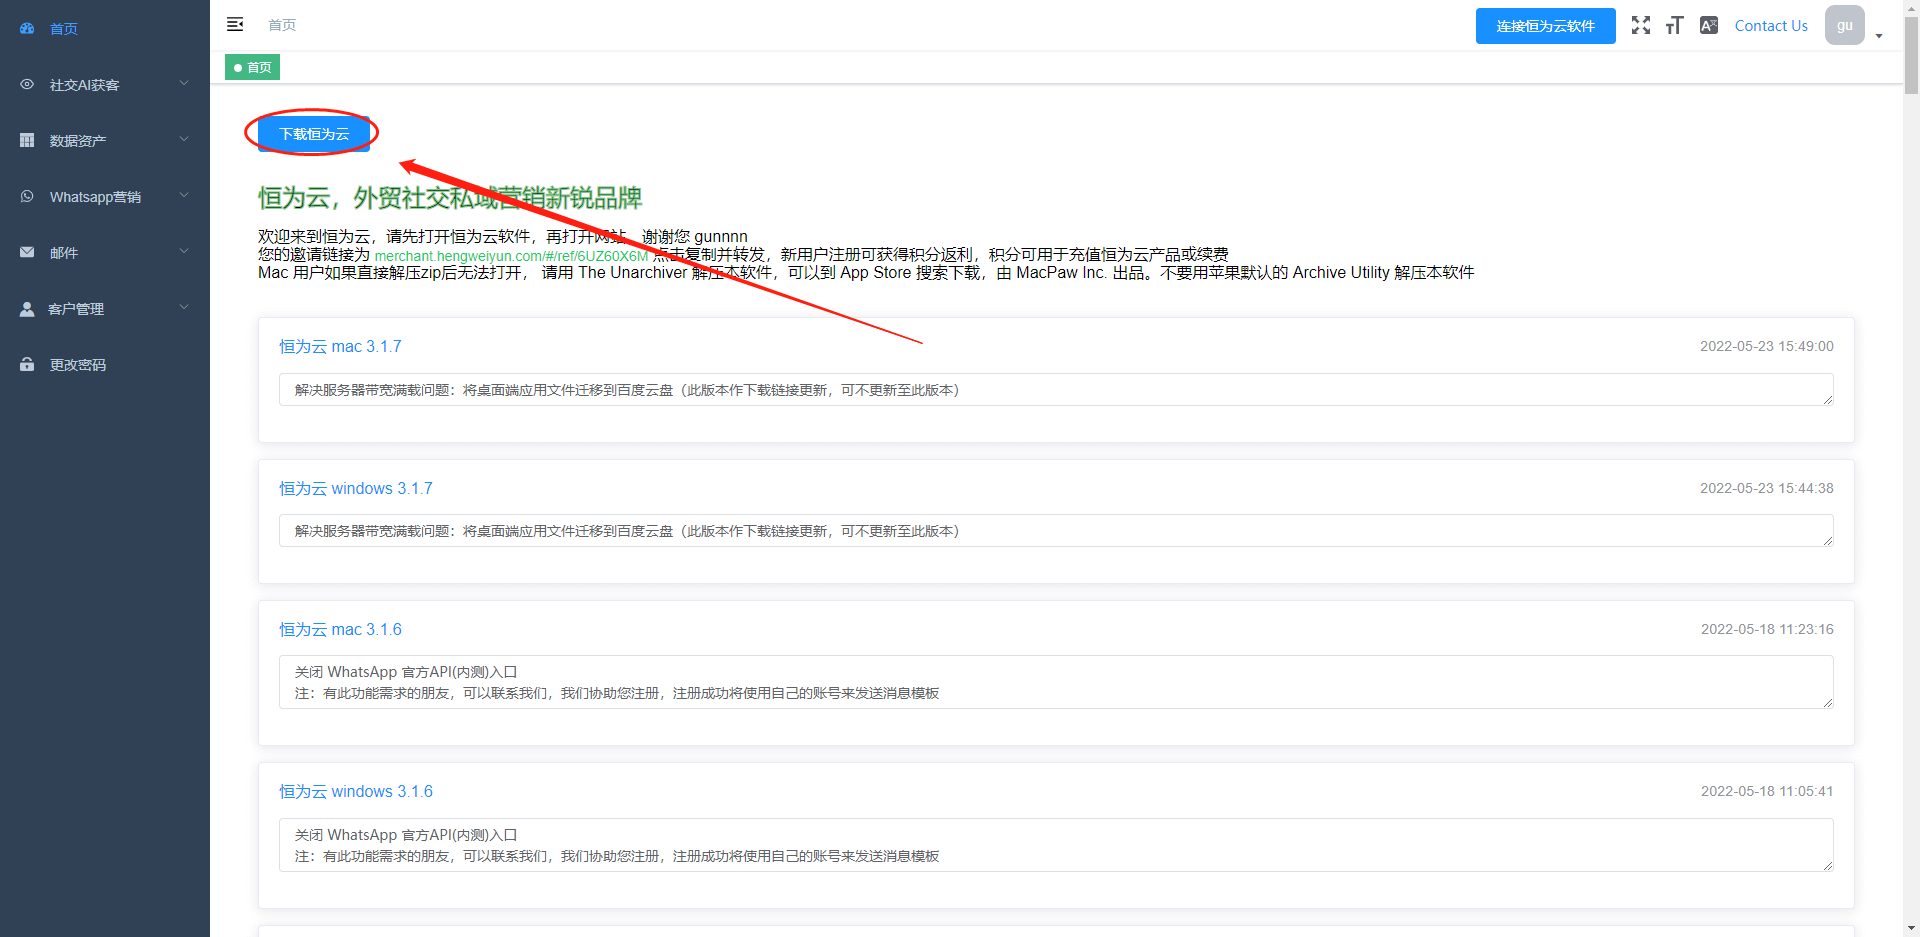The width and height of the screenshot is (1920, 937).
Task: Open the merchant.hengweiyun.com invitation link
Action: 511,256
